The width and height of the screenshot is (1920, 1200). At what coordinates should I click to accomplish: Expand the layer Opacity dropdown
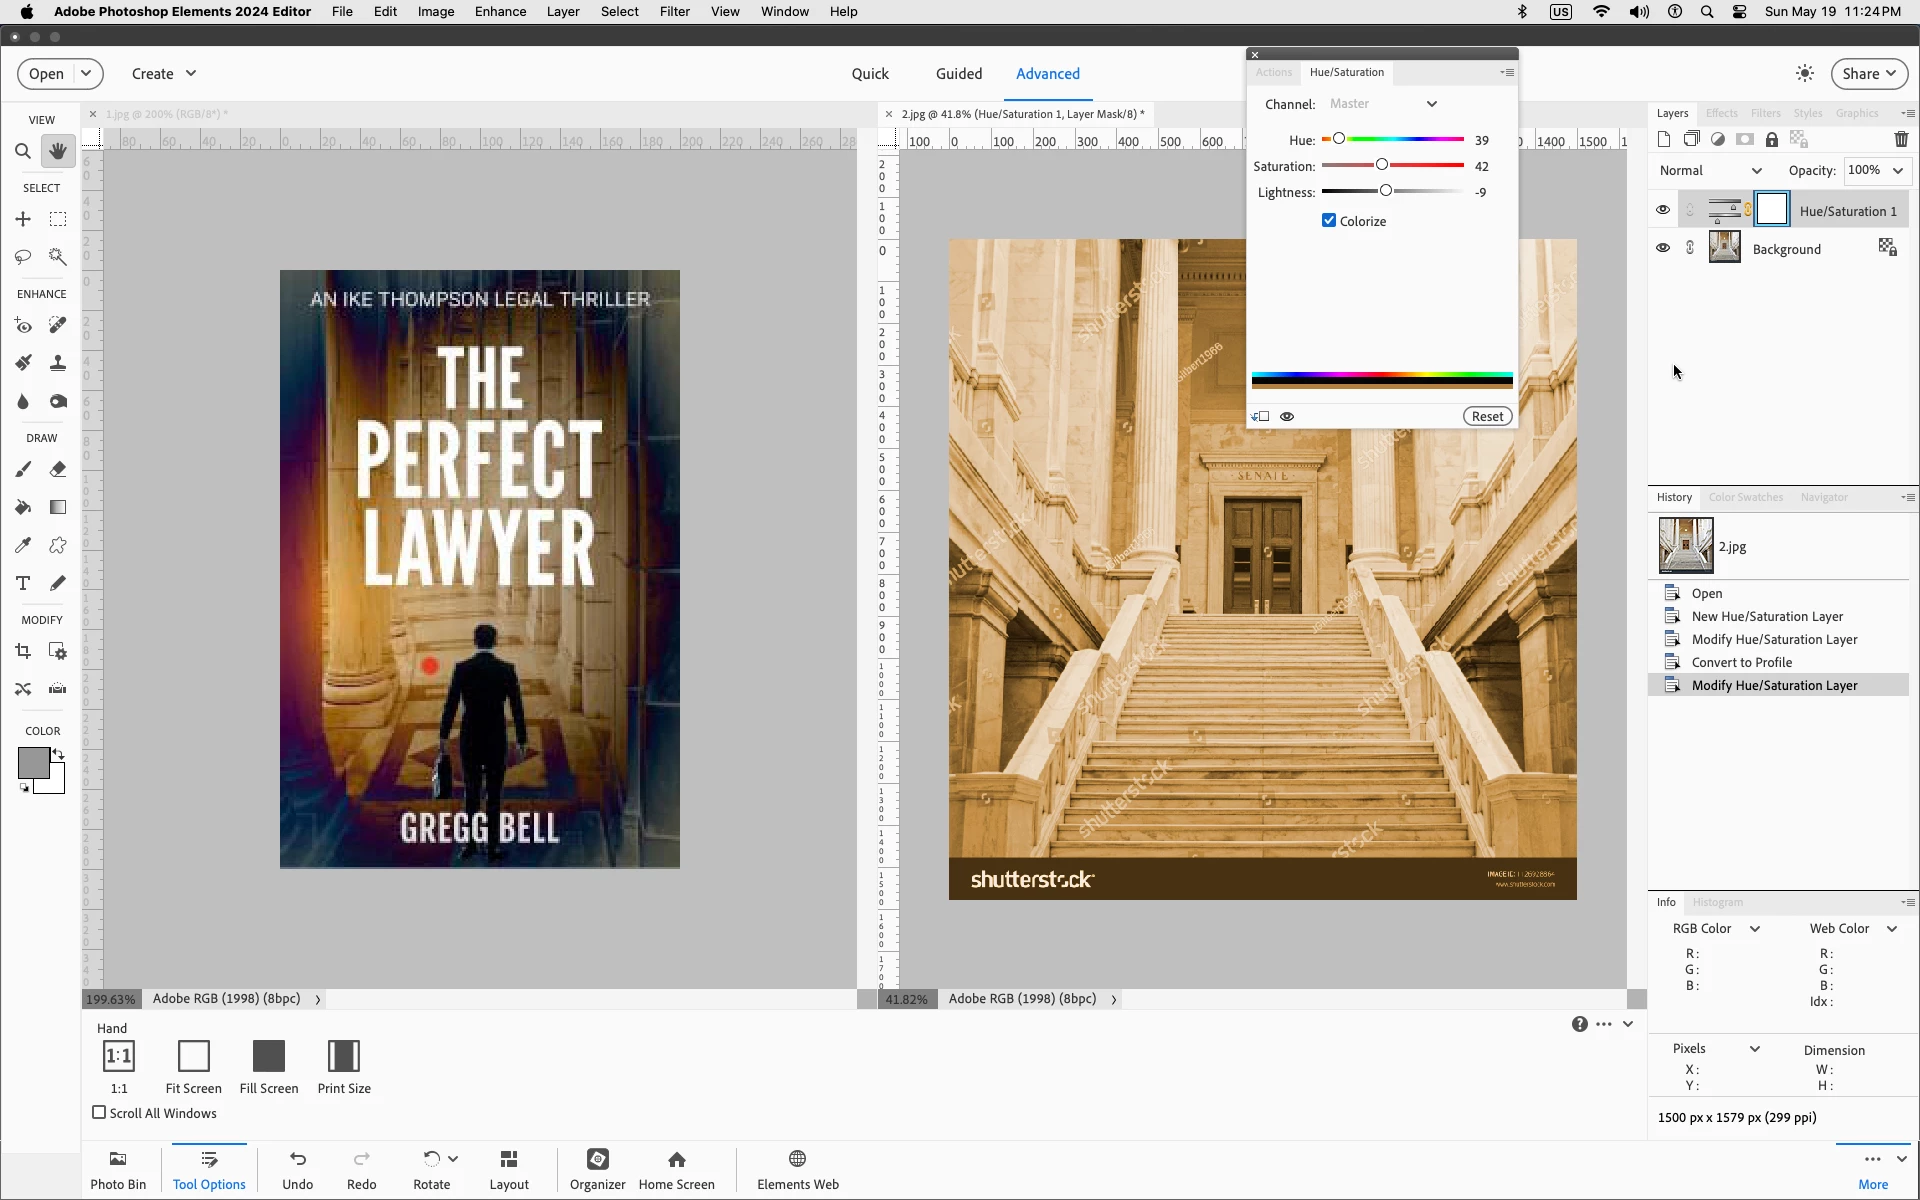[1897, 171]
